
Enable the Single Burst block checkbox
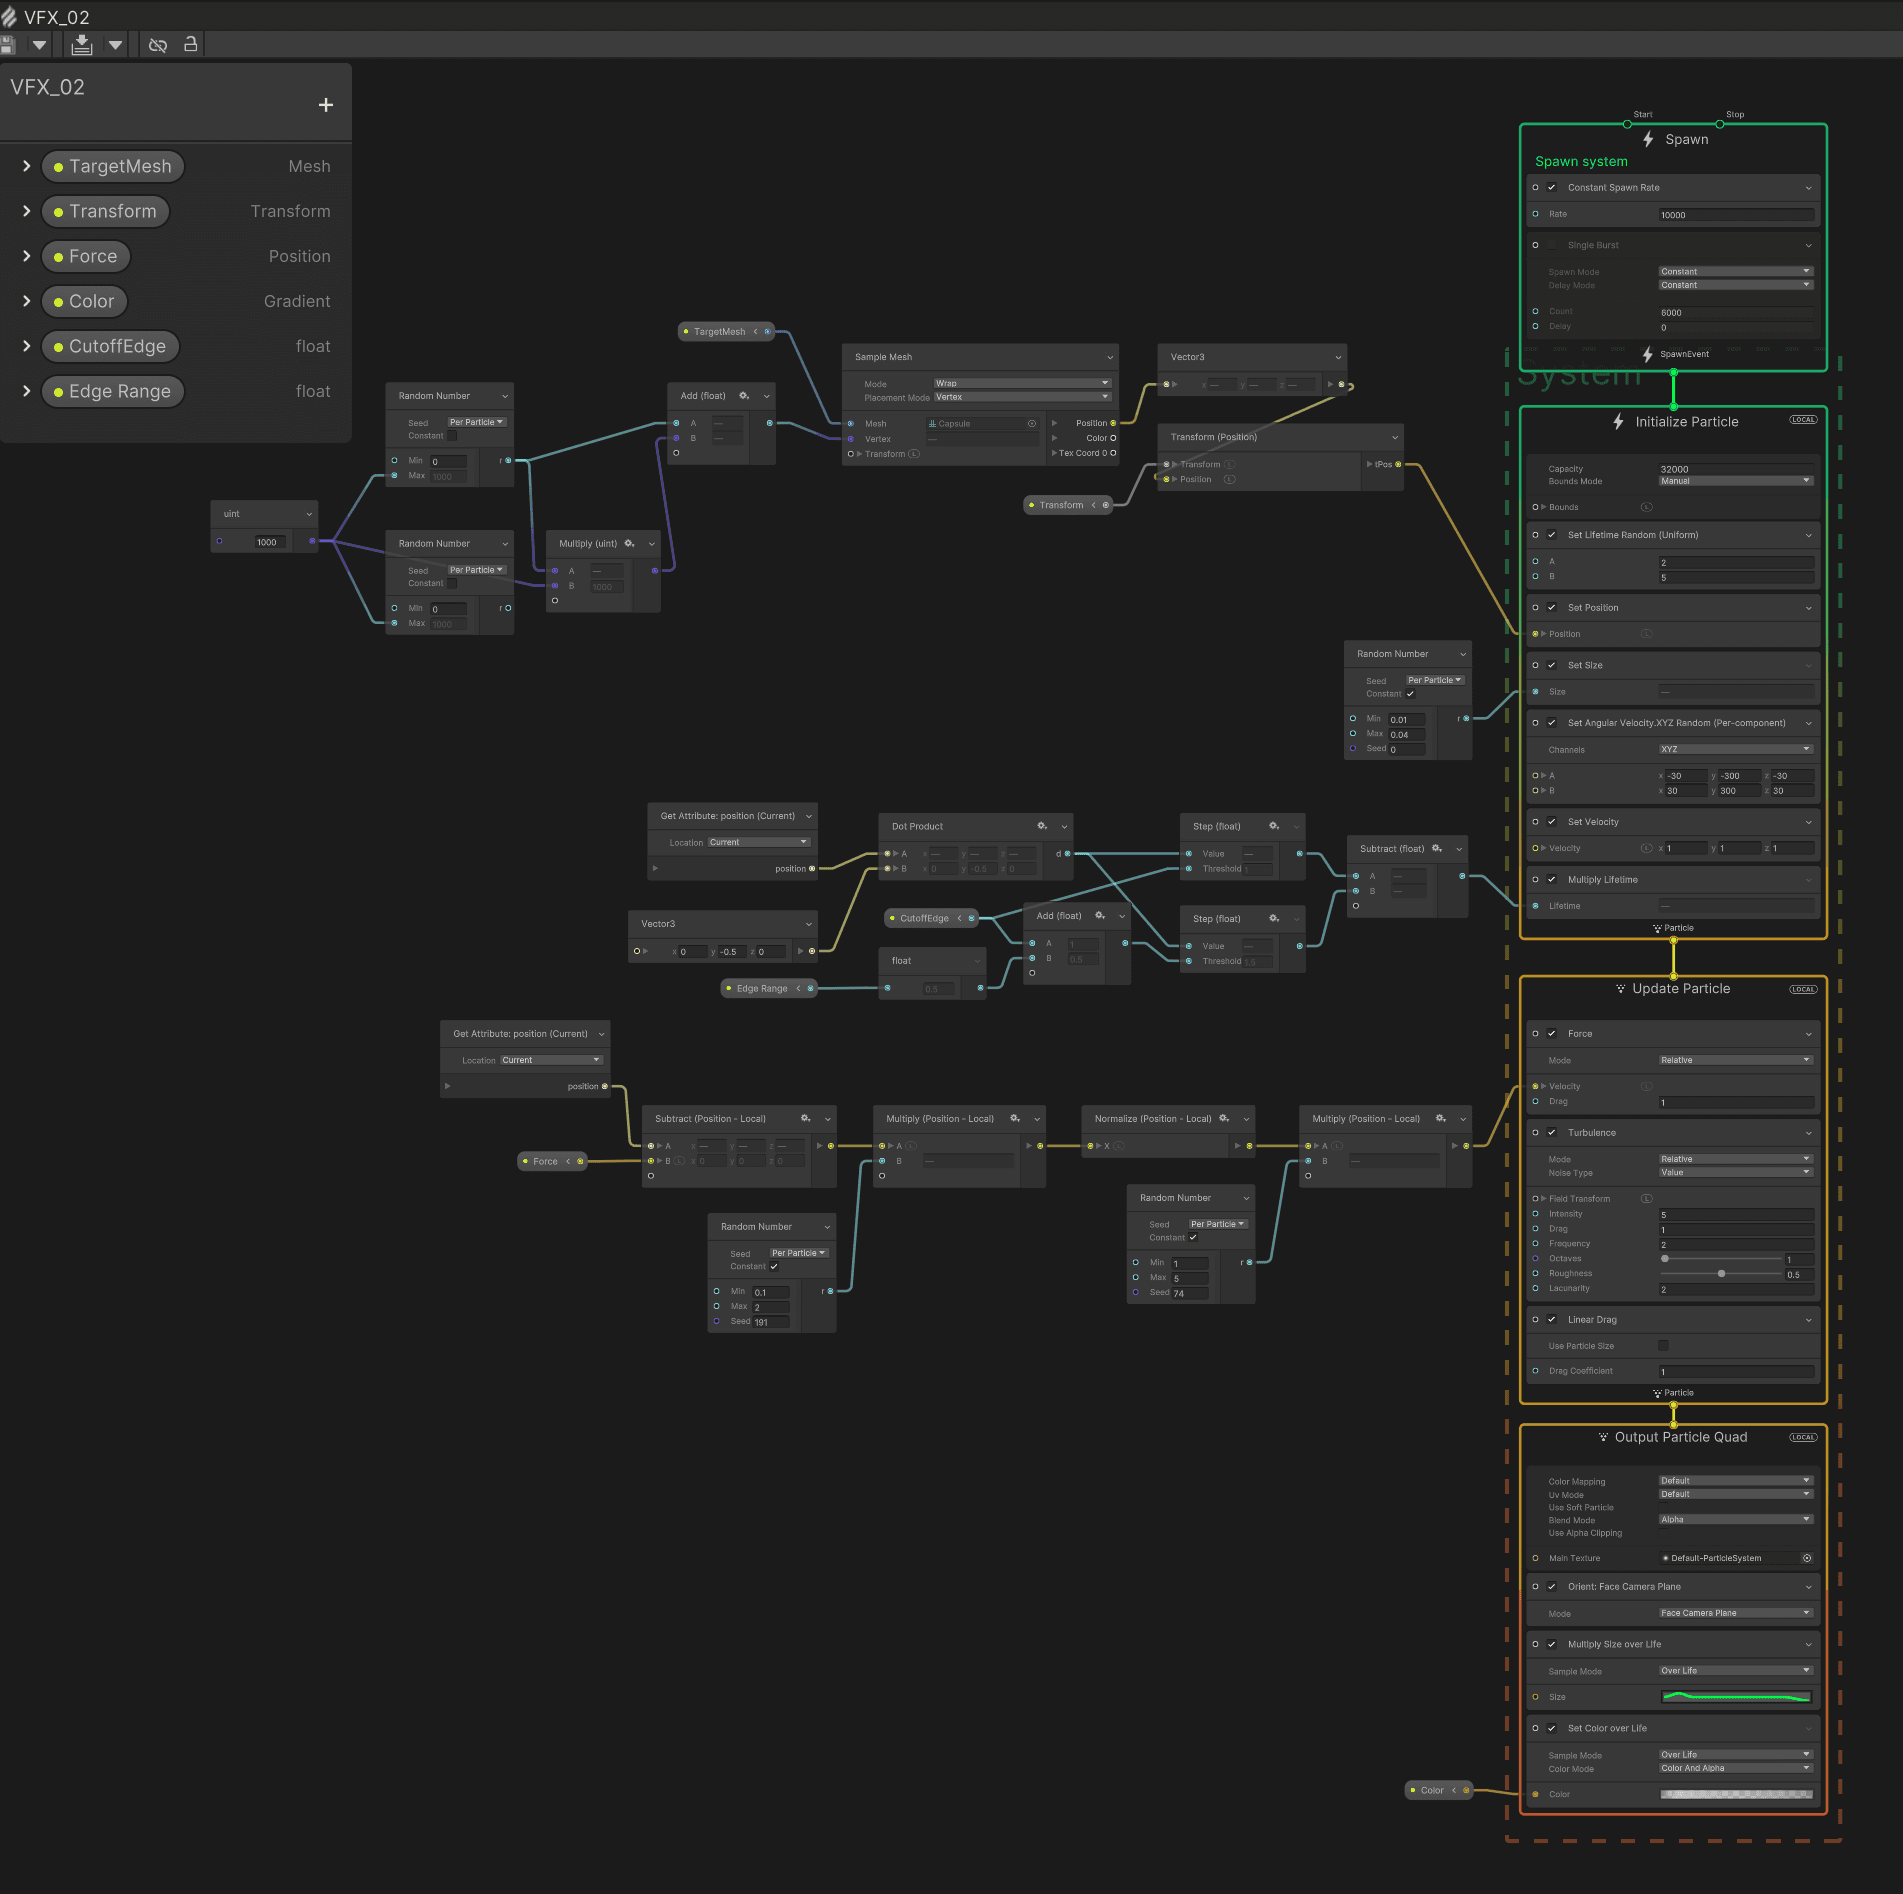click(1552, 245)
